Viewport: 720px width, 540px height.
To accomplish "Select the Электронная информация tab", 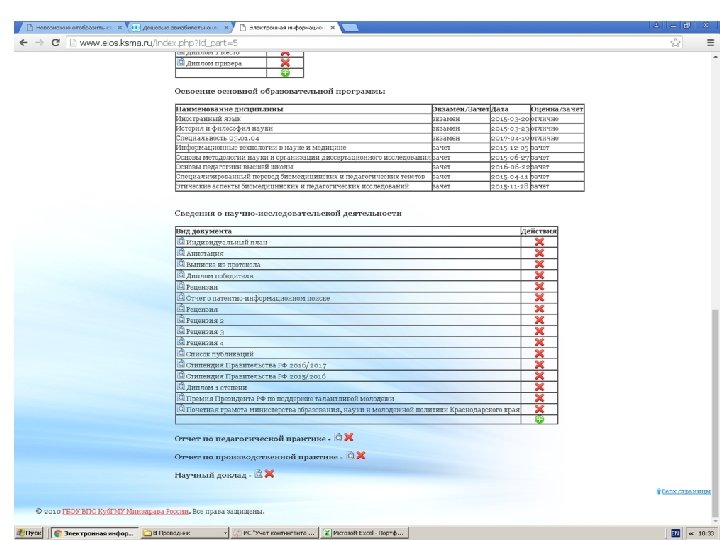I will pos(285,28).
